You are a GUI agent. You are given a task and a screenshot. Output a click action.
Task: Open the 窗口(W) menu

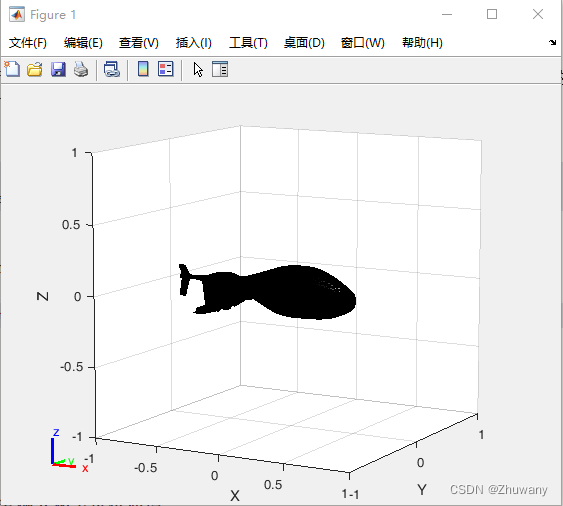click(362, 43)
